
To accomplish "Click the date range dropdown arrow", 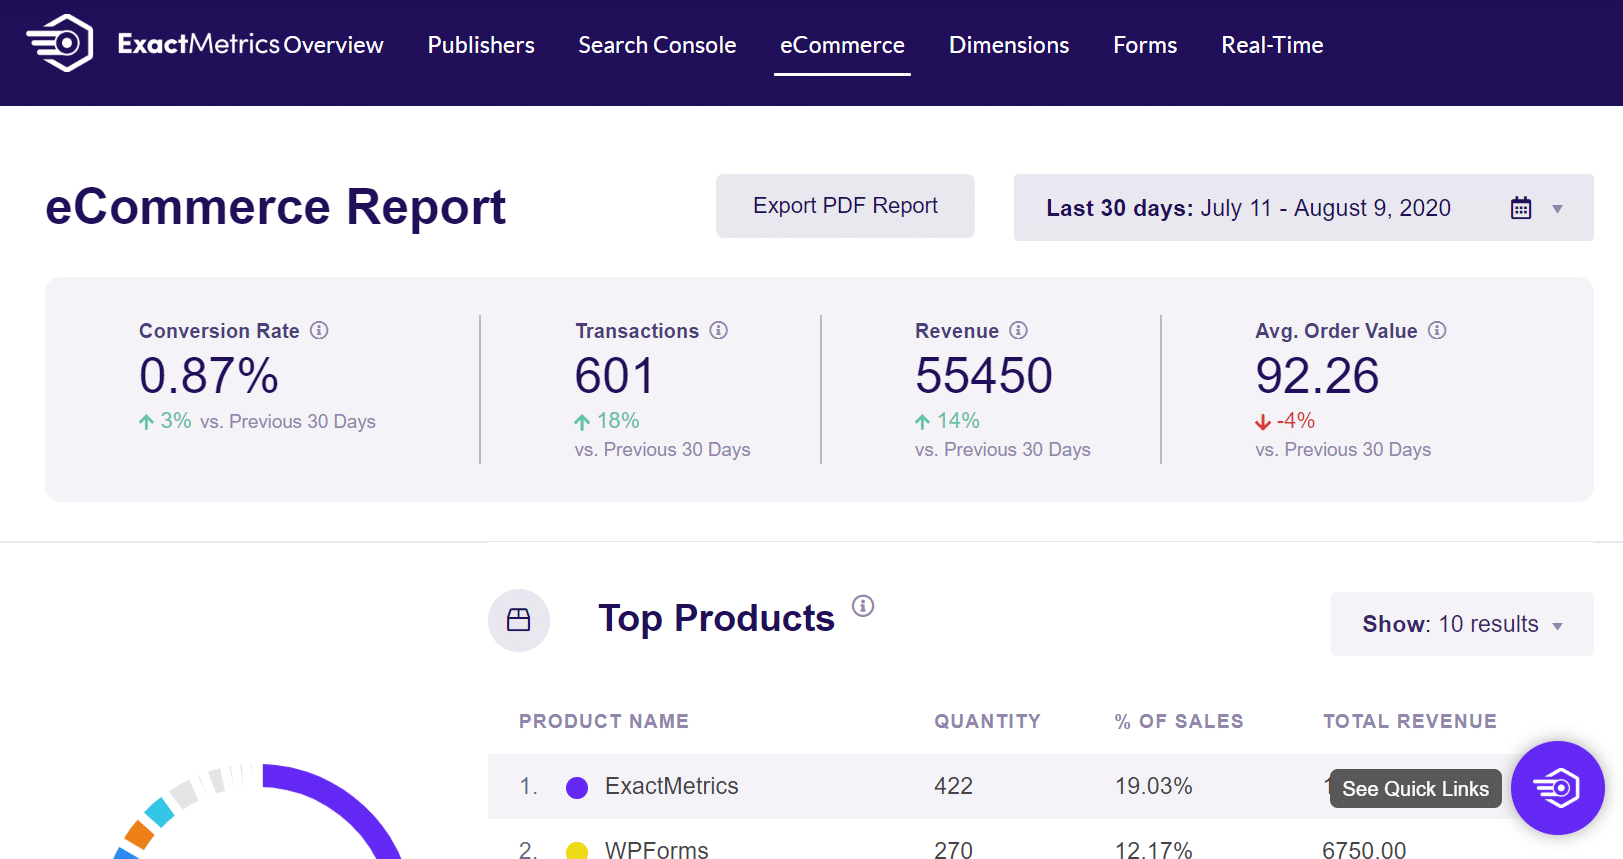I will [x=1557, y=209].
